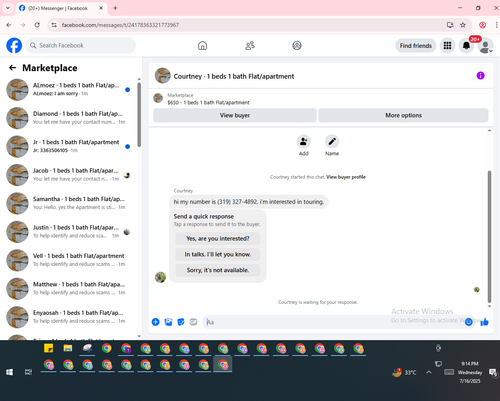The height and width of the screenshot is (401, 500).
Task: Open the Friends icon in top navigation
Action: [250, 46]
